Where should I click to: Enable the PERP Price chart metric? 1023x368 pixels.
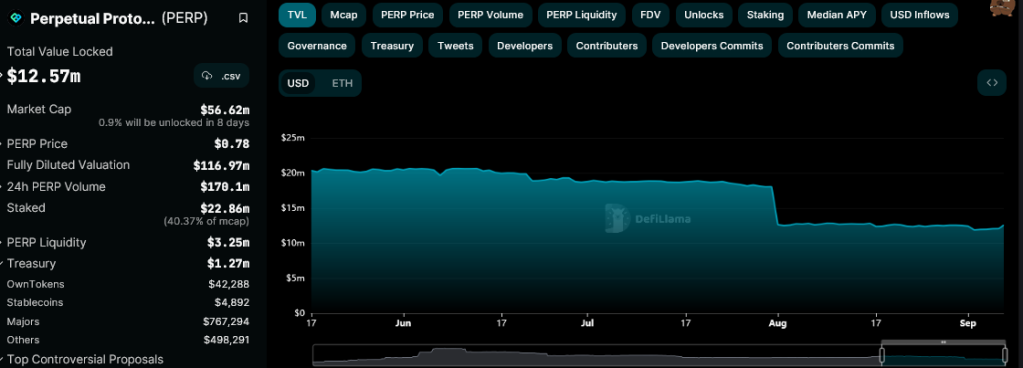408,14
